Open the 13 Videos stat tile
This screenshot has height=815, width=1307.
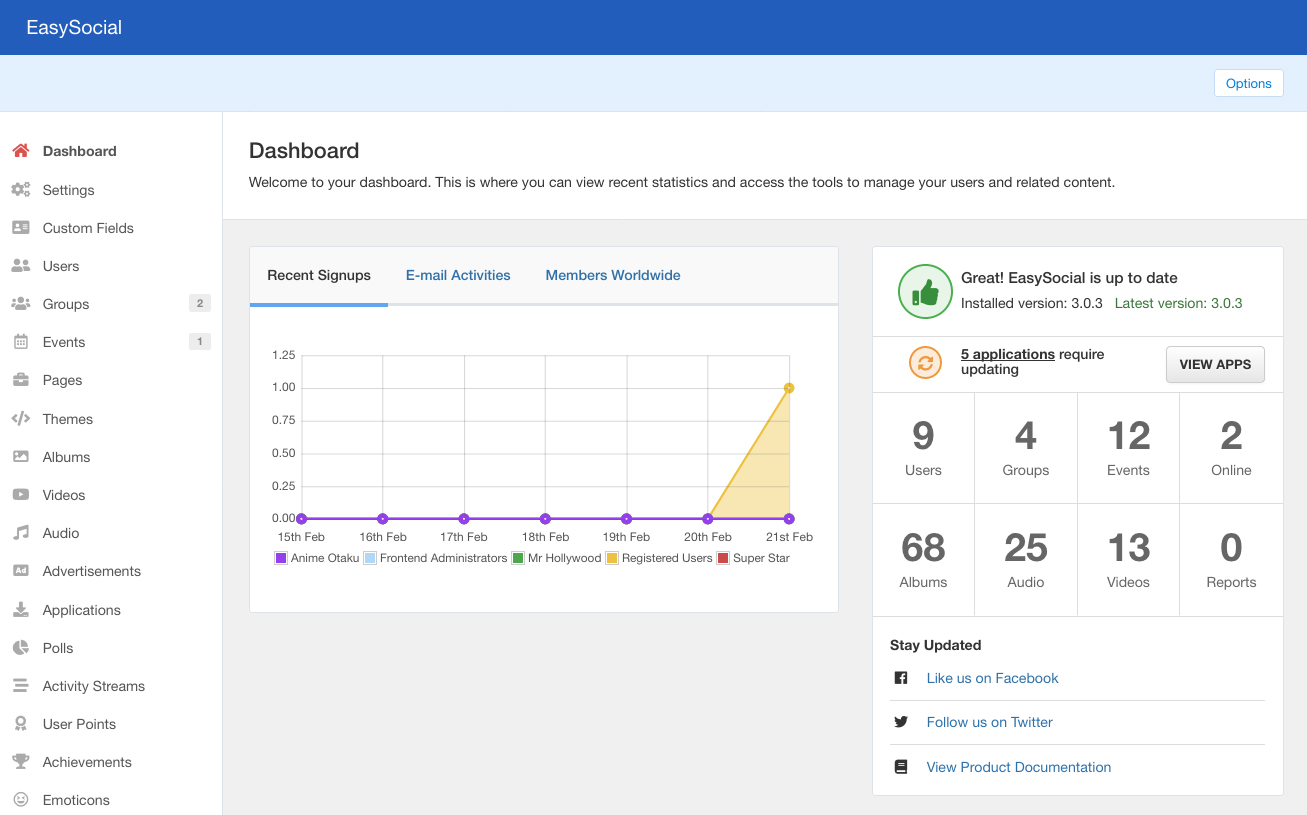click(x=1128, y=560)
